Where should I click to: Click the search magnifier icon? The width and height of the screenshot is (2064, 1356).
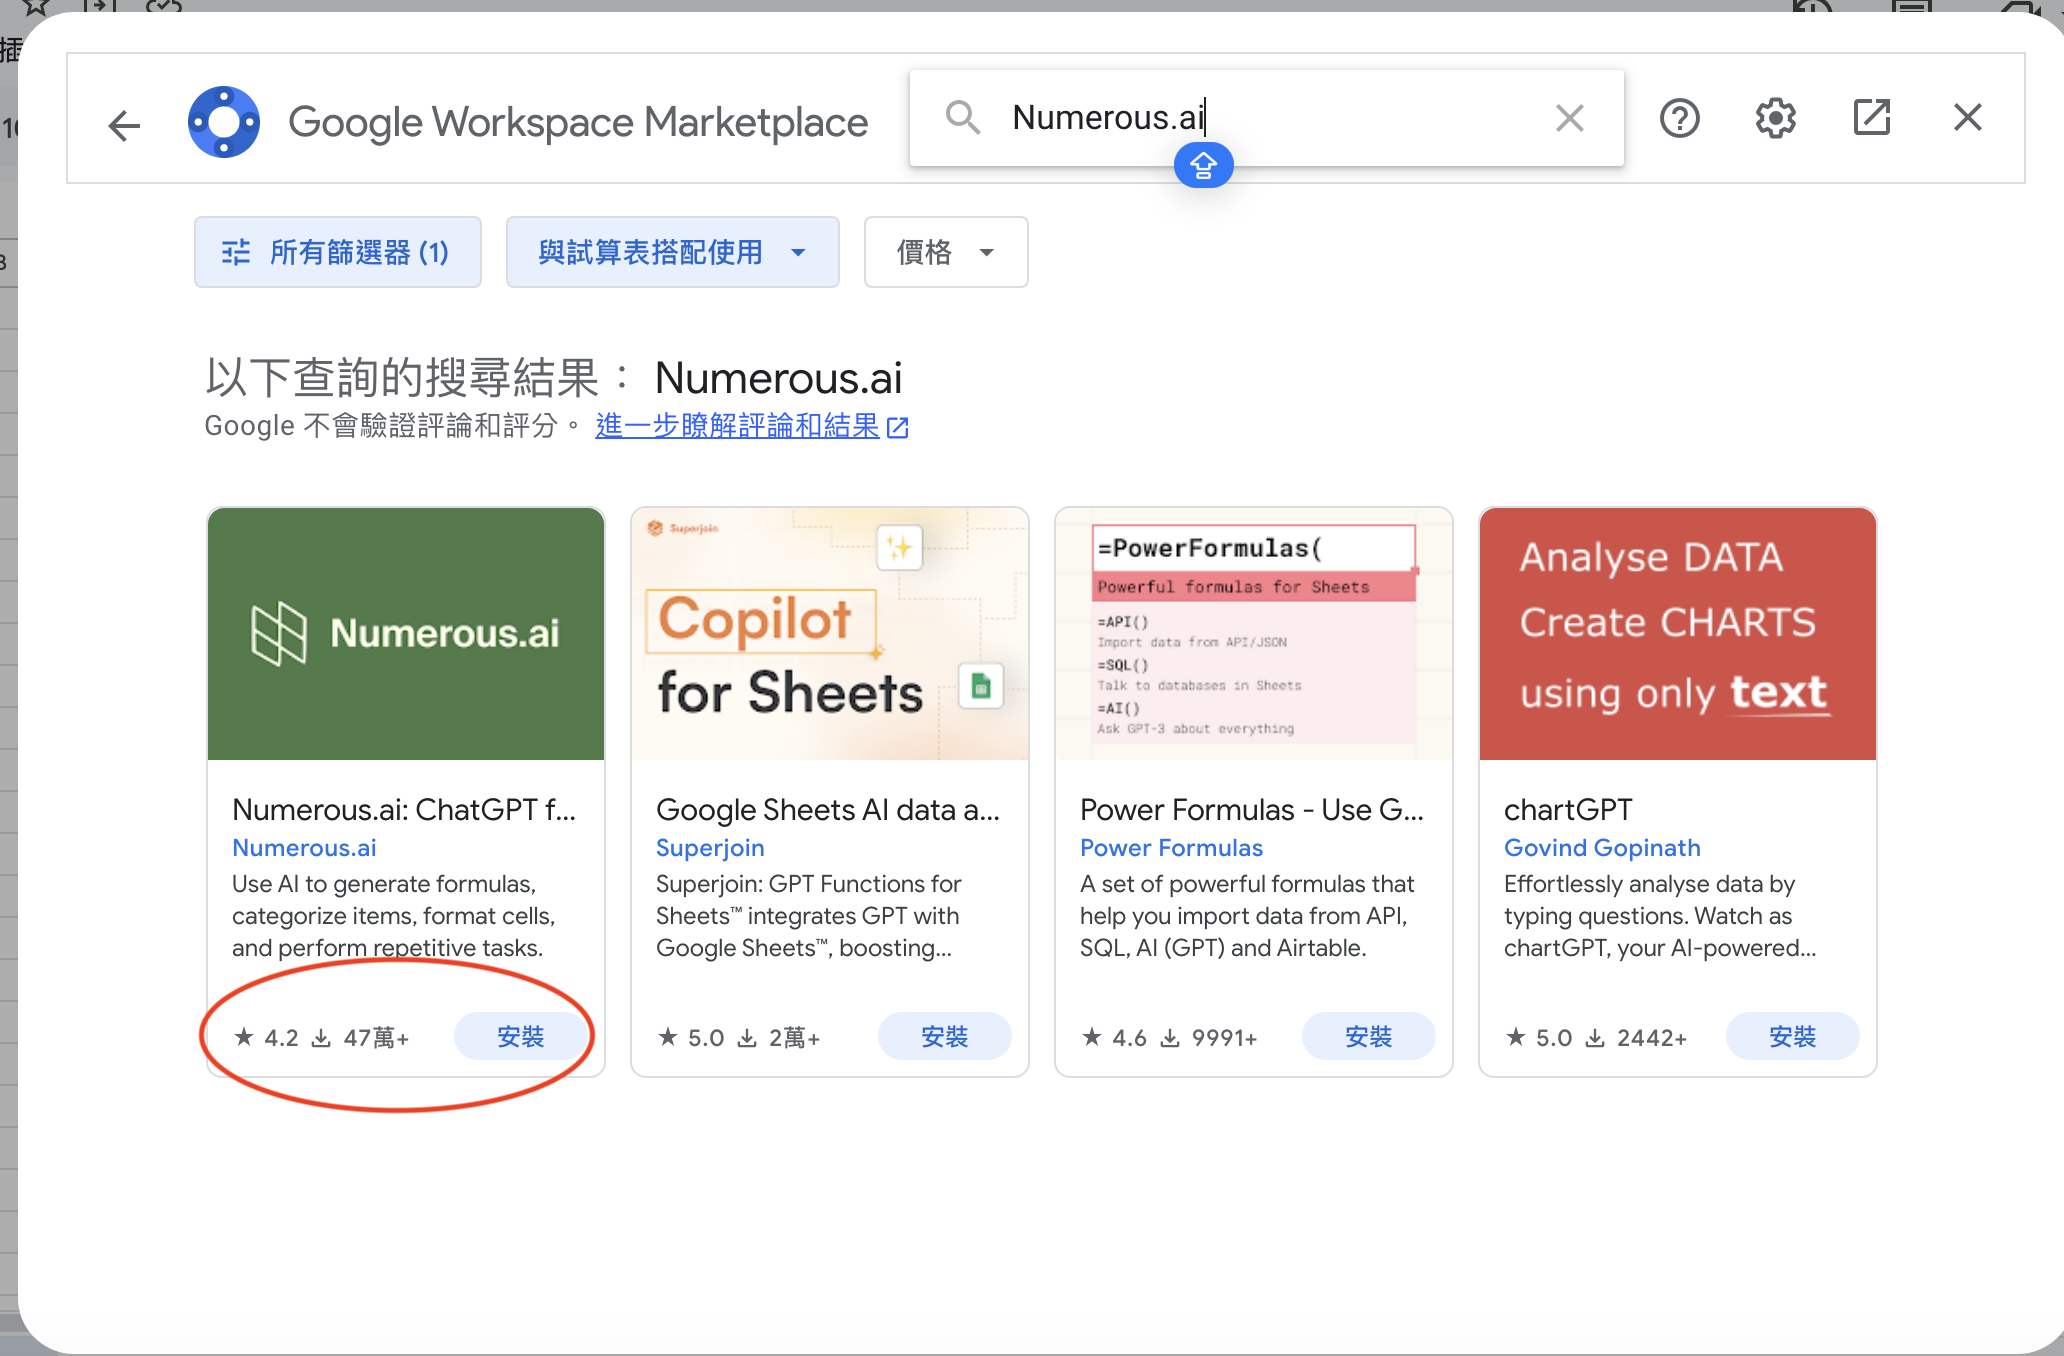click(963, 118)
